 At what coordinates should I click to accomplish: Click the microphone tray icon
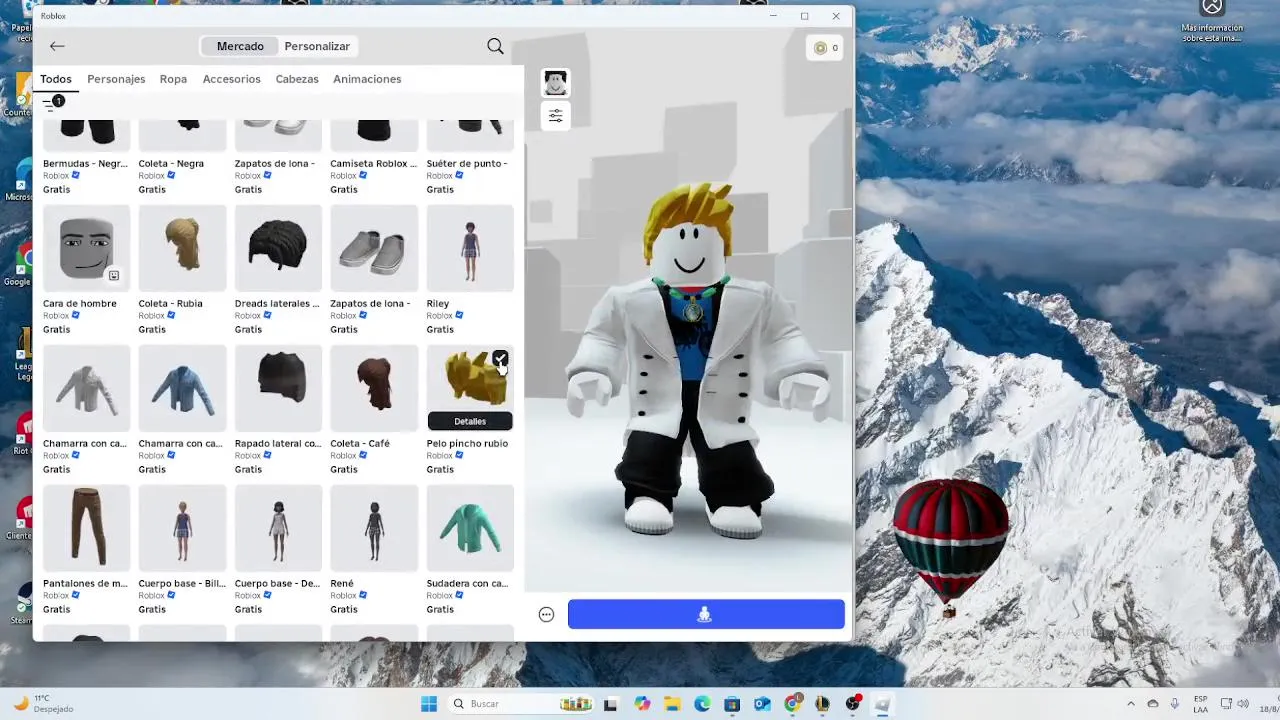coord(1173,704)
